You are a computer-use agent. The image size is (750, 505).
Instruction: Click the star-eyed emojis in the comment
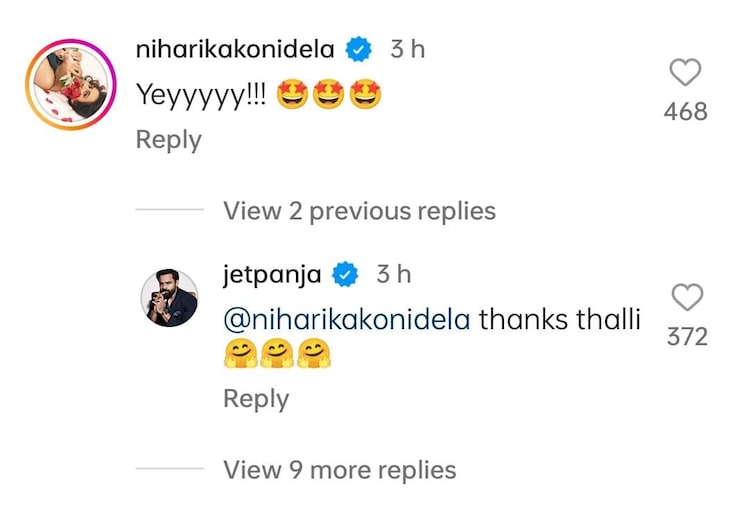(x=328, y=97)
